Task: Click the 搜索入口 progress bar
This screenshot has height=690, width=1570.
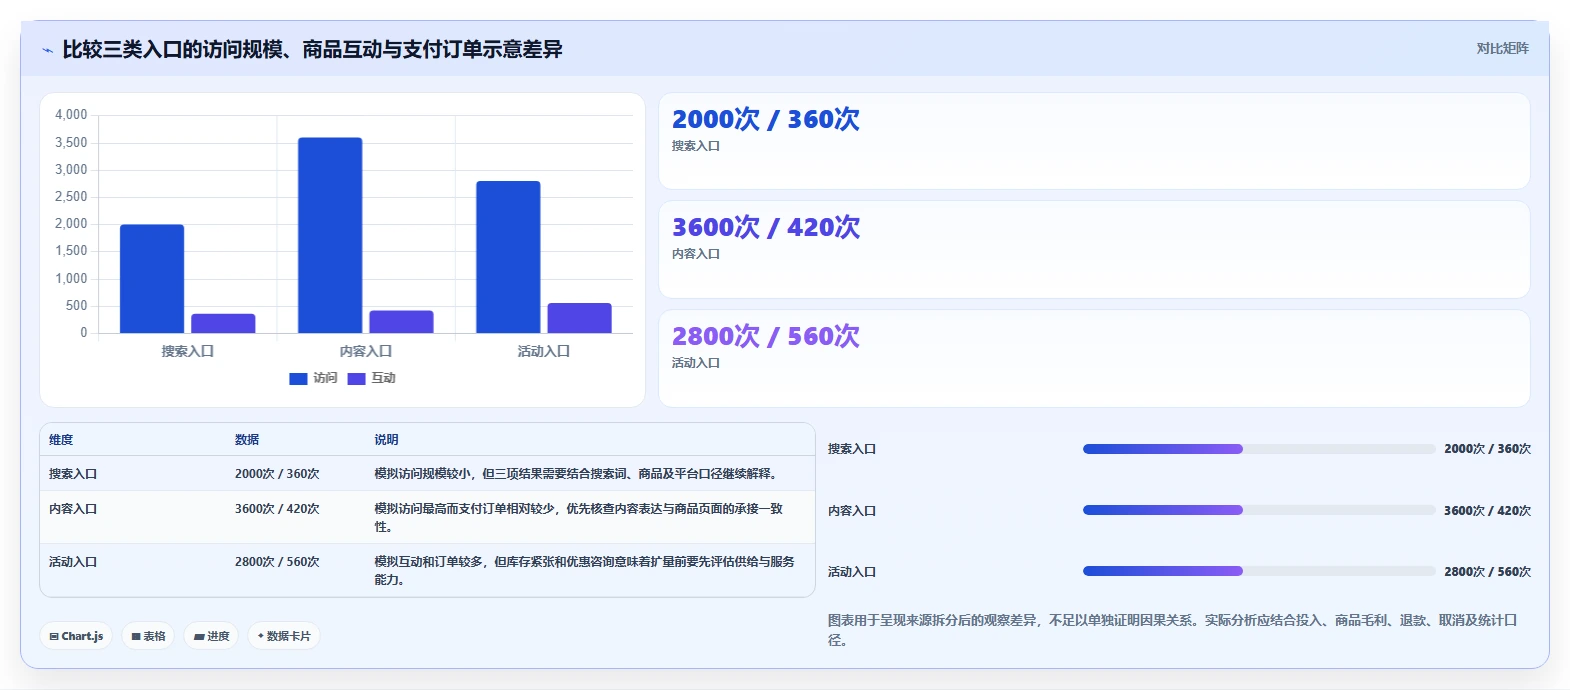Action: tap(1259, 449)
